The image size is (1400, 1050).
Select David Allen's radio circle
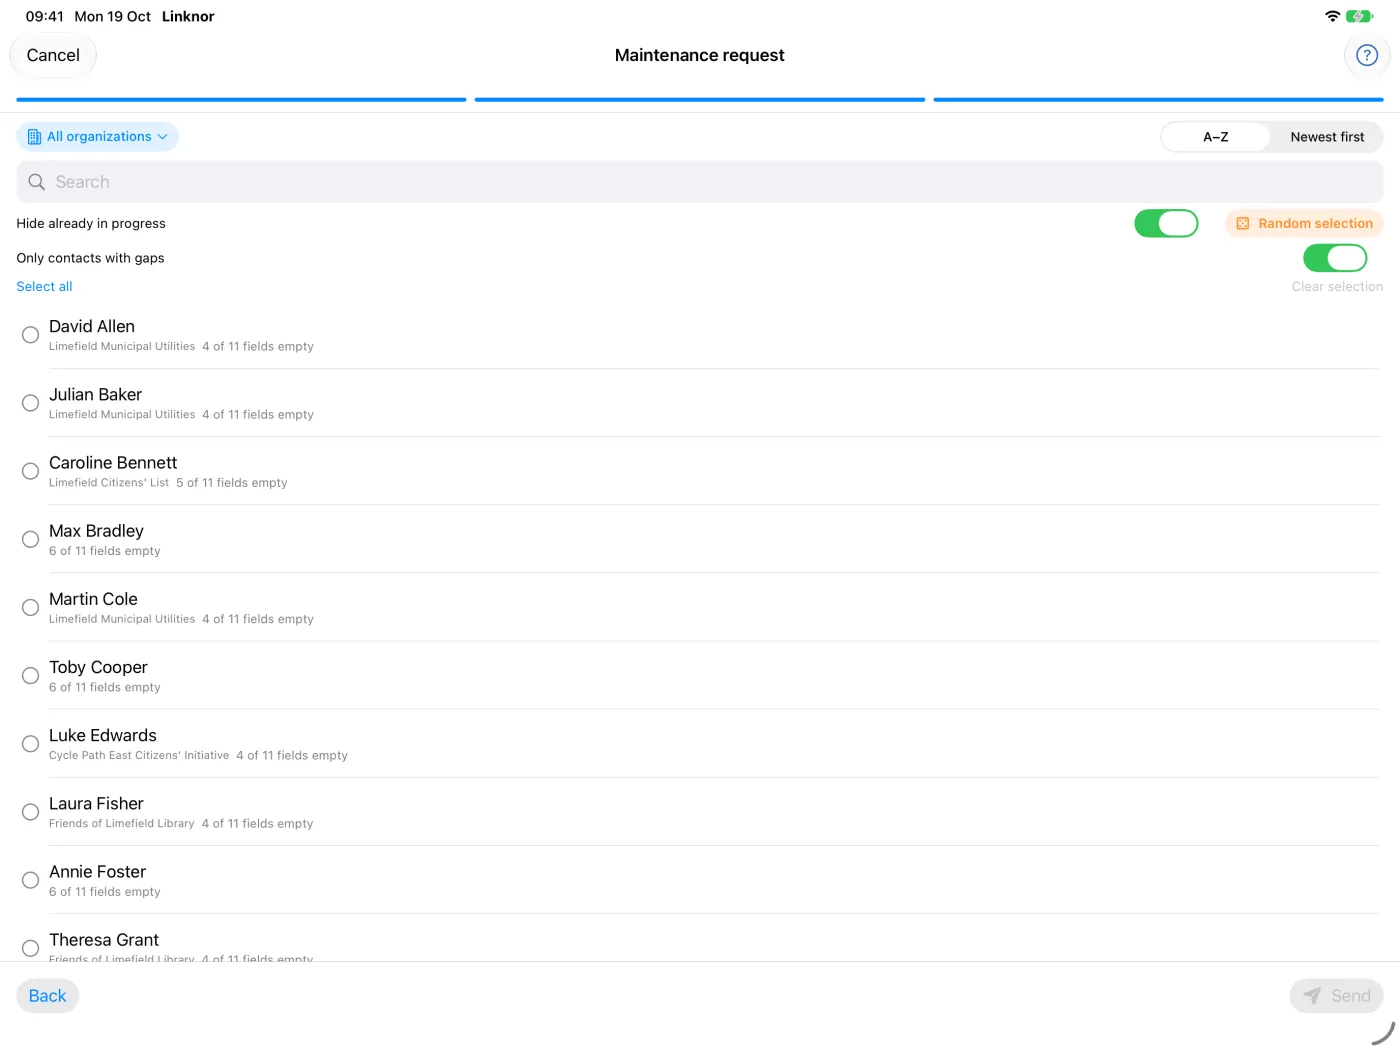tap(31, 335)
